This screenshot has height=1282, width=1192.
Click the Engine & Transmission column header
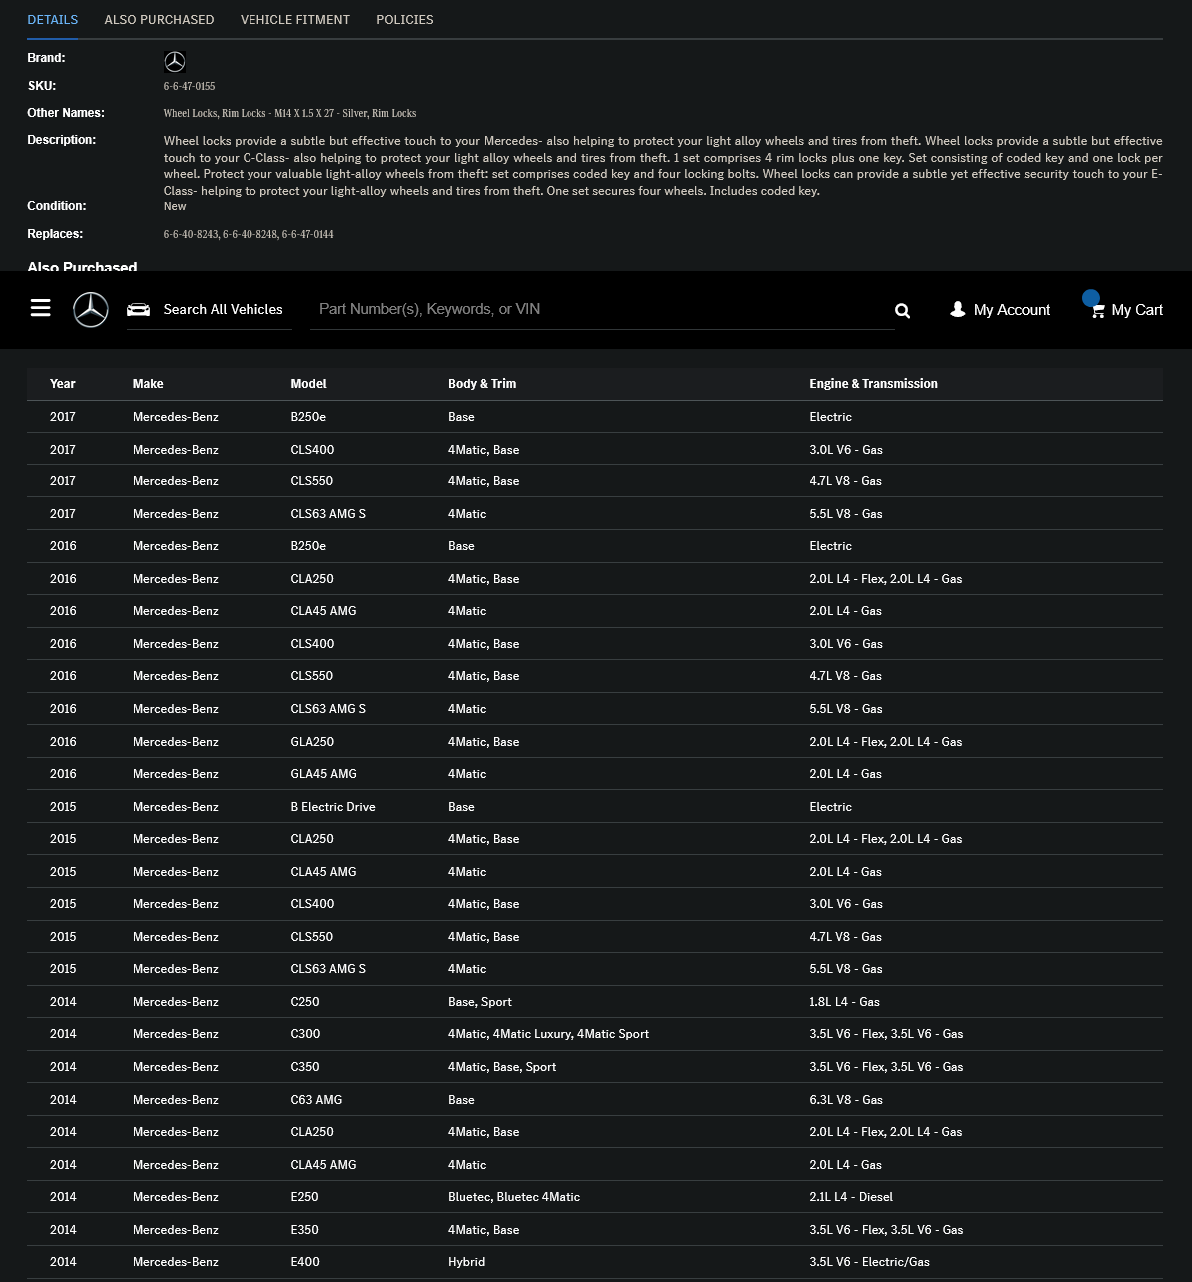point(873,384)
